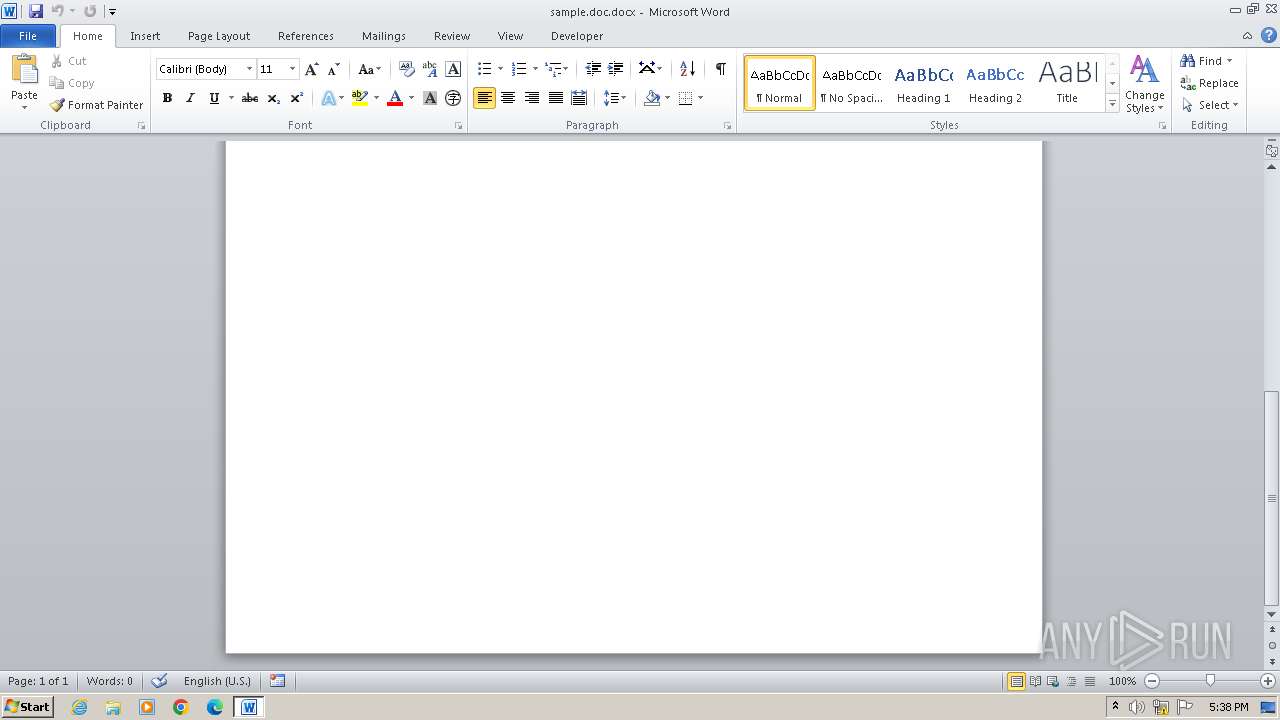Click the Sort A-Z icon
The width and height of the screenshot is (1280, 720).
coord(687,69)
